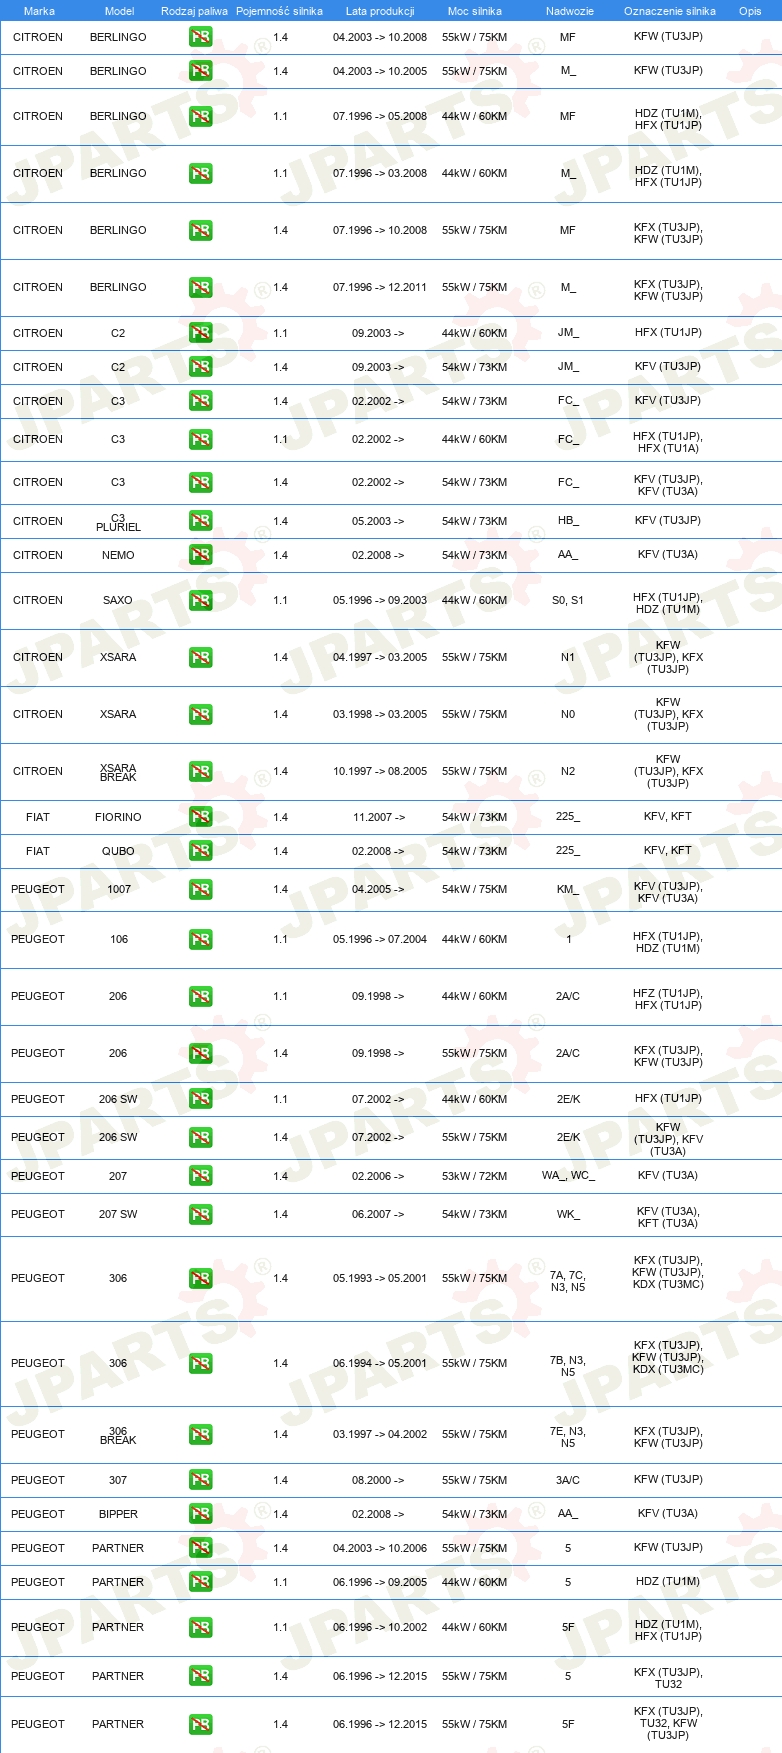
Task: Click production dates 10.1997 -> 08.2005
Action: click(380, 771)
